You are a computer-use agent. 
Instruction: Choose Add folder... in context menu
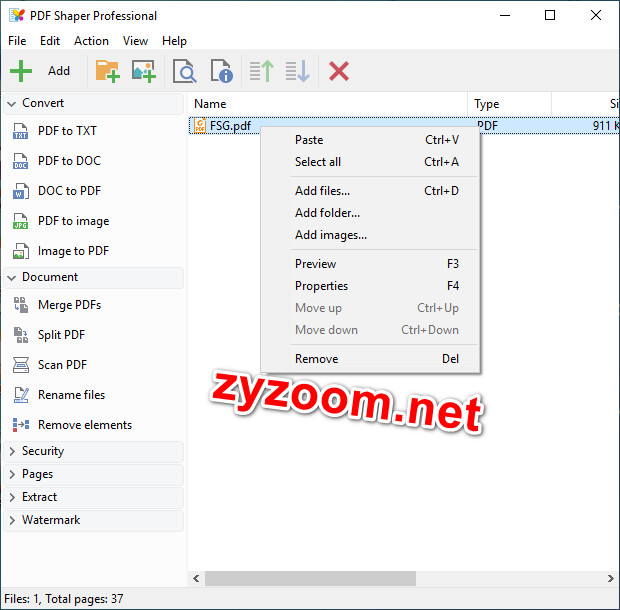[370, 213]
